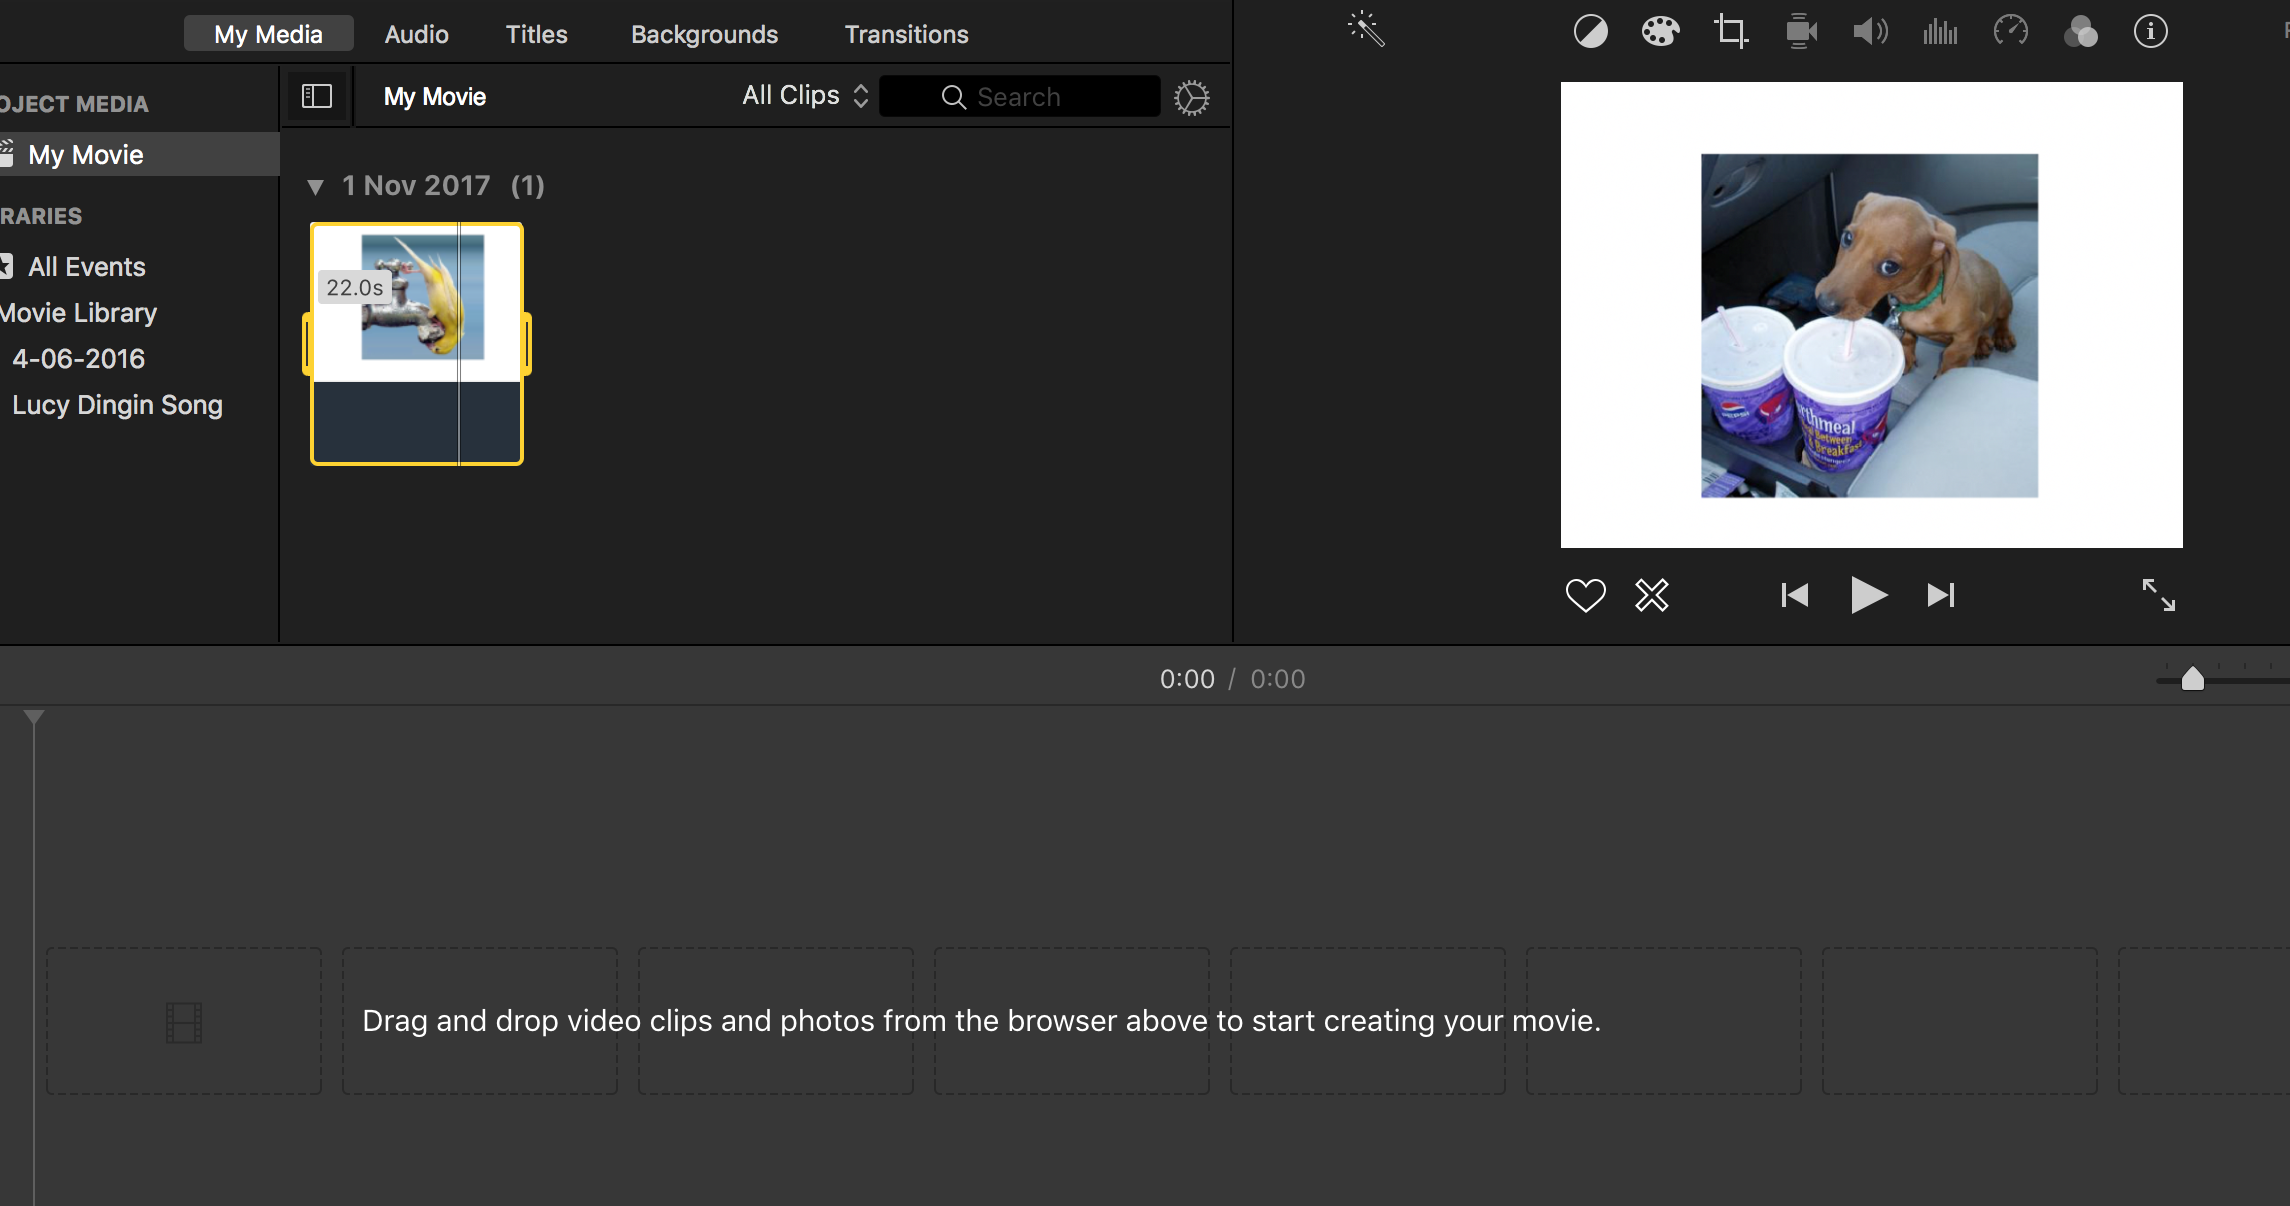Open the Volume speaker tool
The width and height of the screenshot is (2290, 1206).
1870,32
